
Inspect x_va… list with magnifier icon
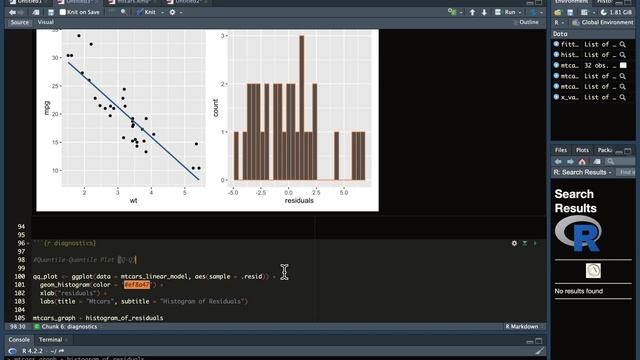pyautogui.click(x=622, y=97)
